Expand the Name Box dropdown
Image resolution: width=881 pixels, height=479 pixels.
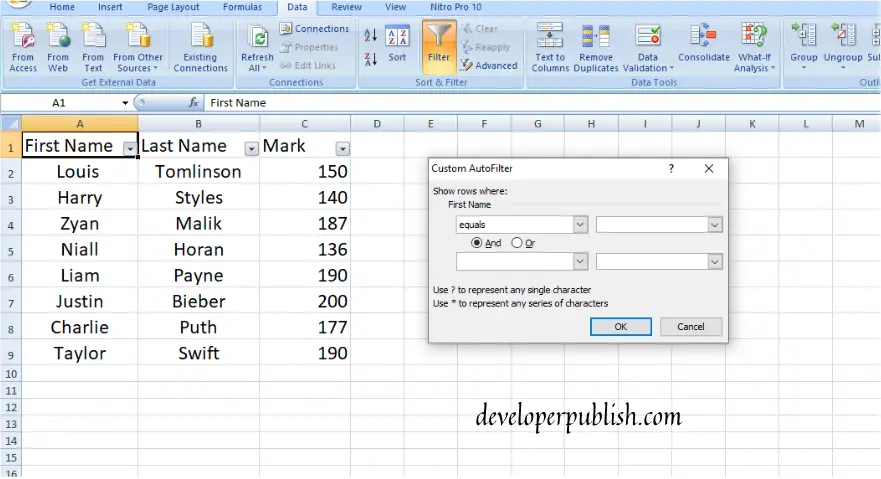click(125, 103)
